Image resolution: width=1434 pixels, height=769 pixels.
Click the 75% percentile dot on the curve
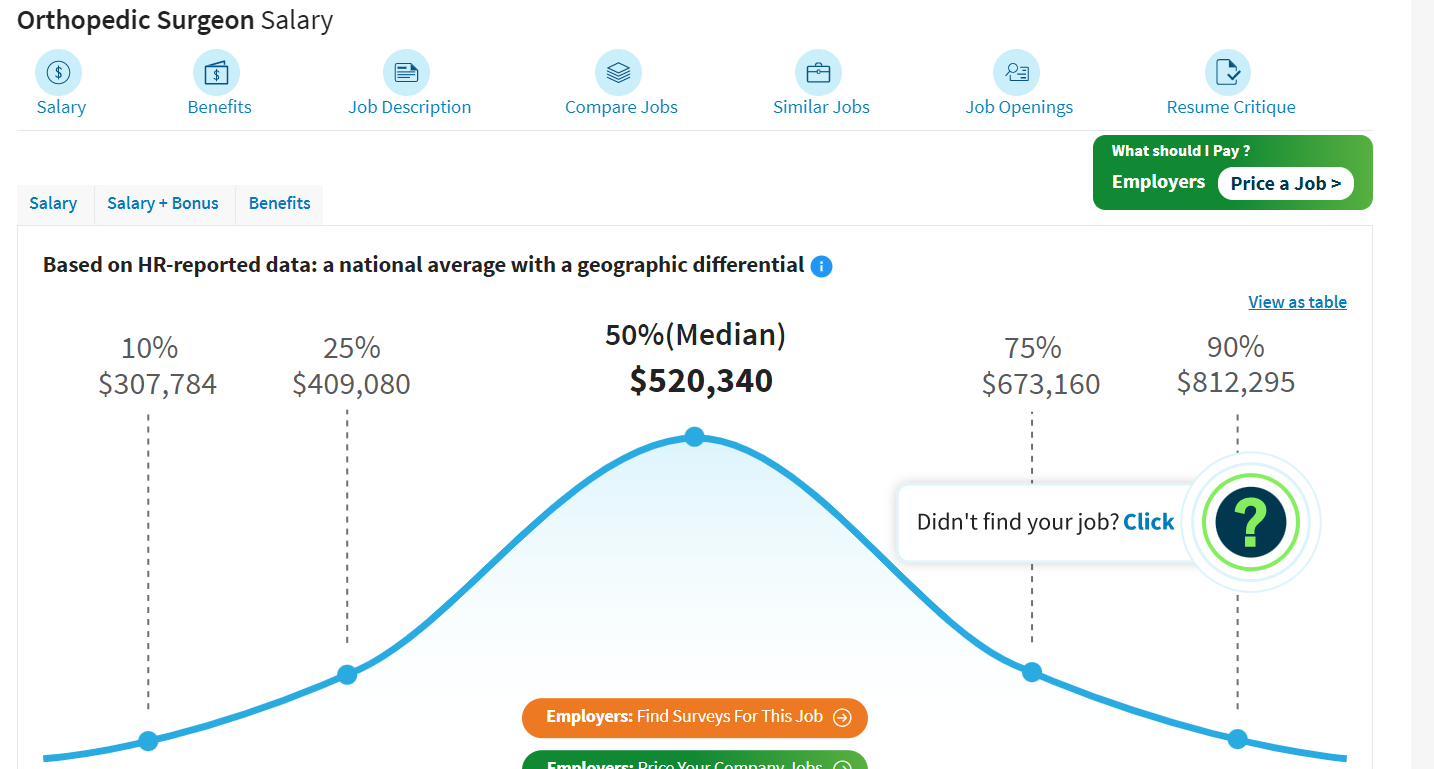pos(1032,672)
